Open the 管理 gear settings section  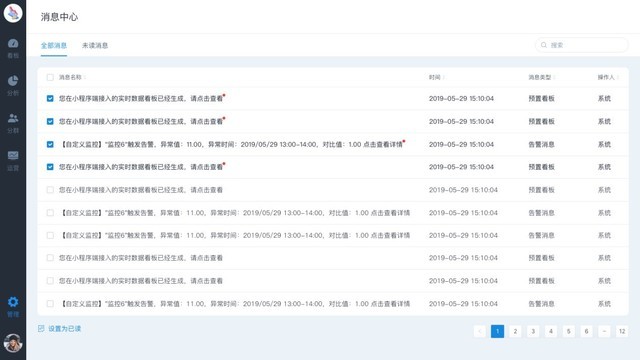pos(13,307)
